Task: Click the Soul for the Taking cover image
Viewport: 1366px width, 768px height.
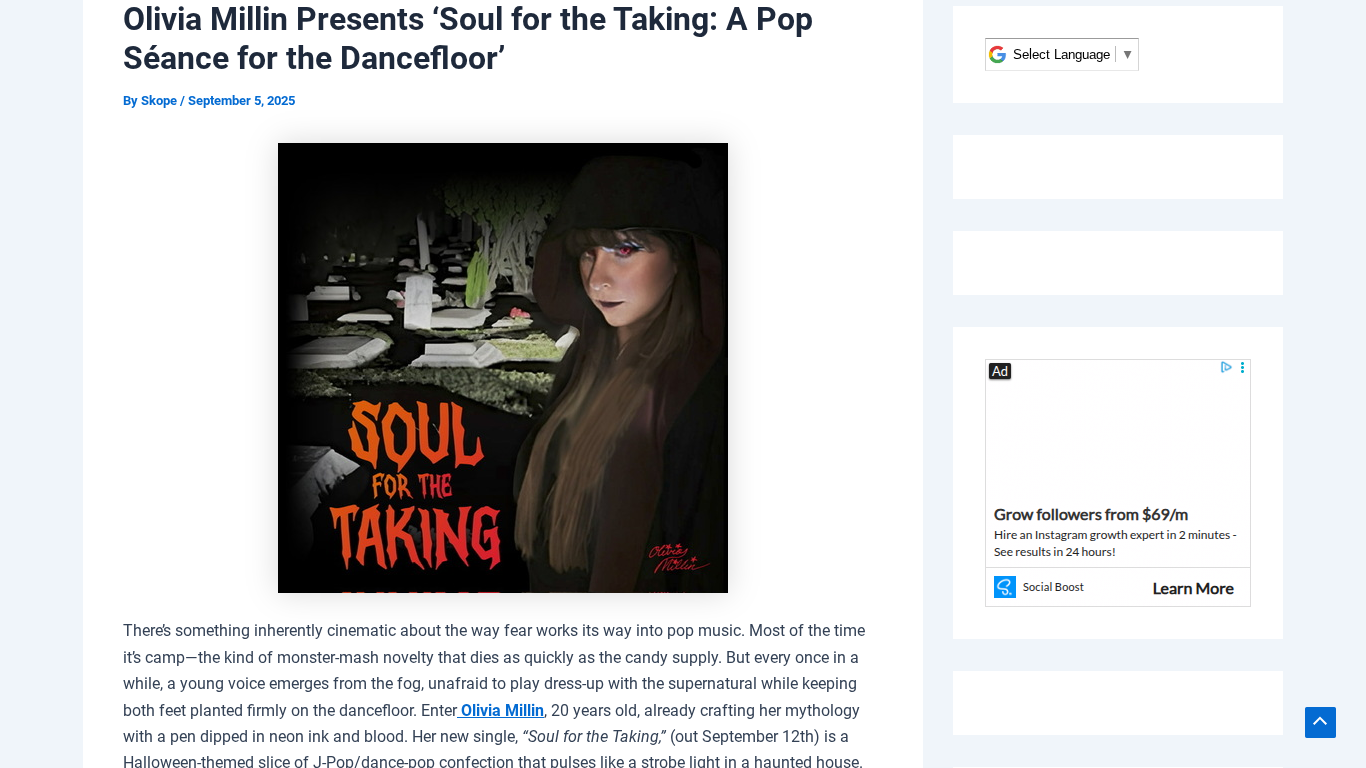Action: (x=503, y=368)
